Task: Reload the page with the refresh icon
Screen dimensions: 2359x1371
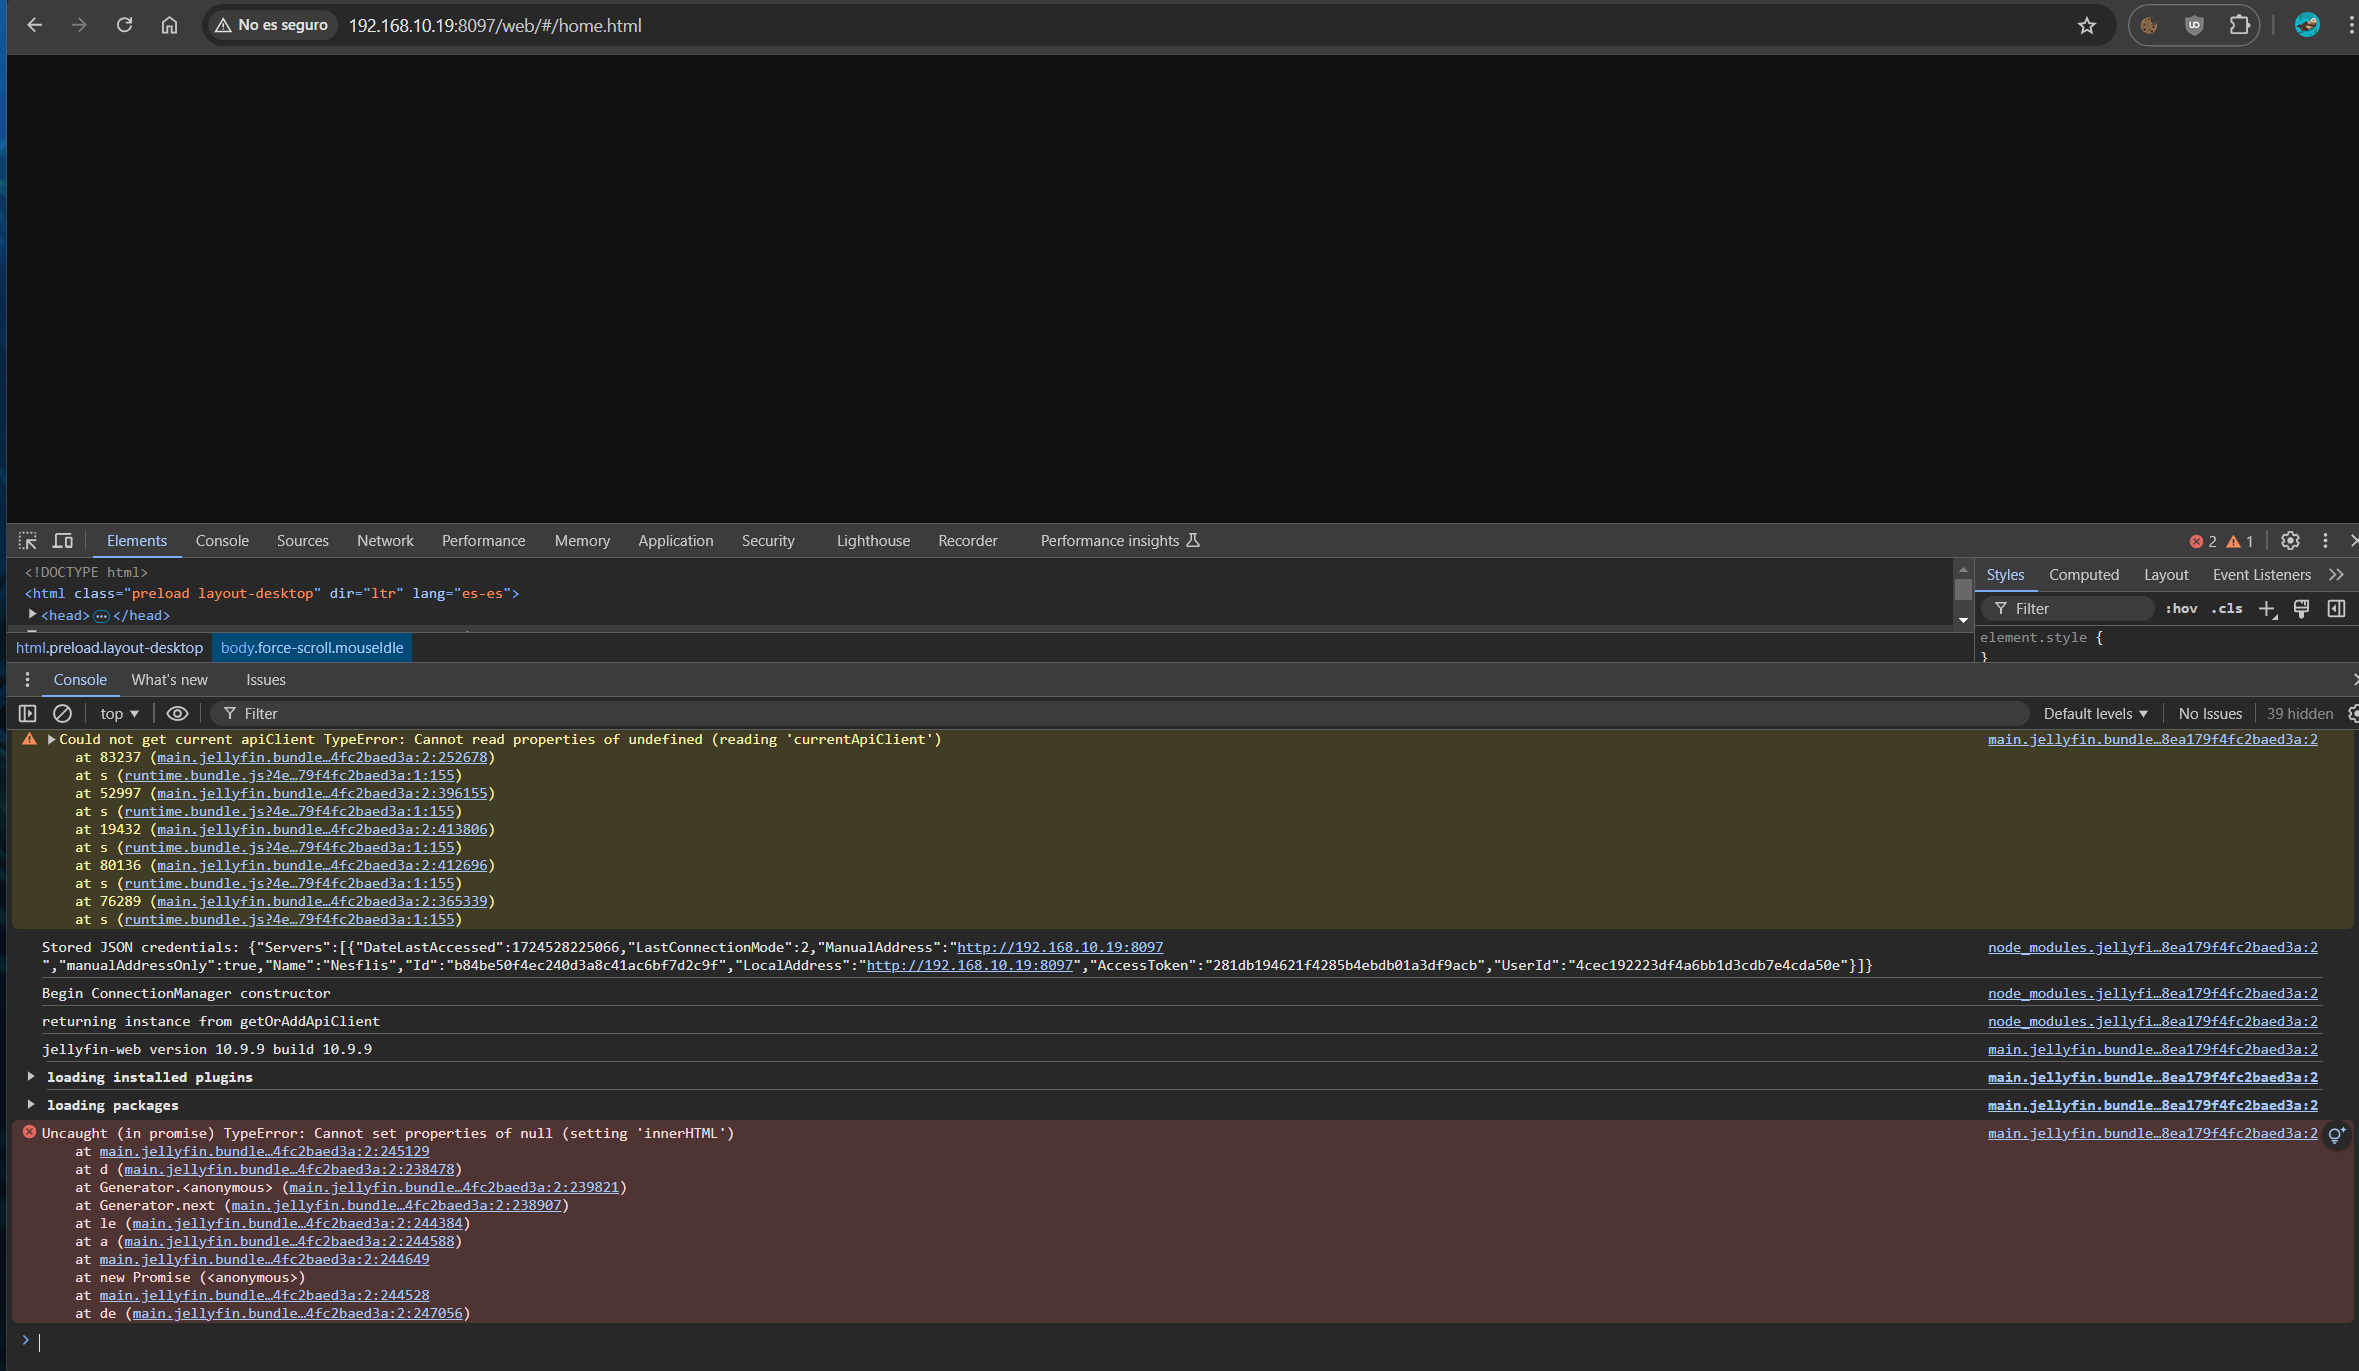Action: (124, 26)
